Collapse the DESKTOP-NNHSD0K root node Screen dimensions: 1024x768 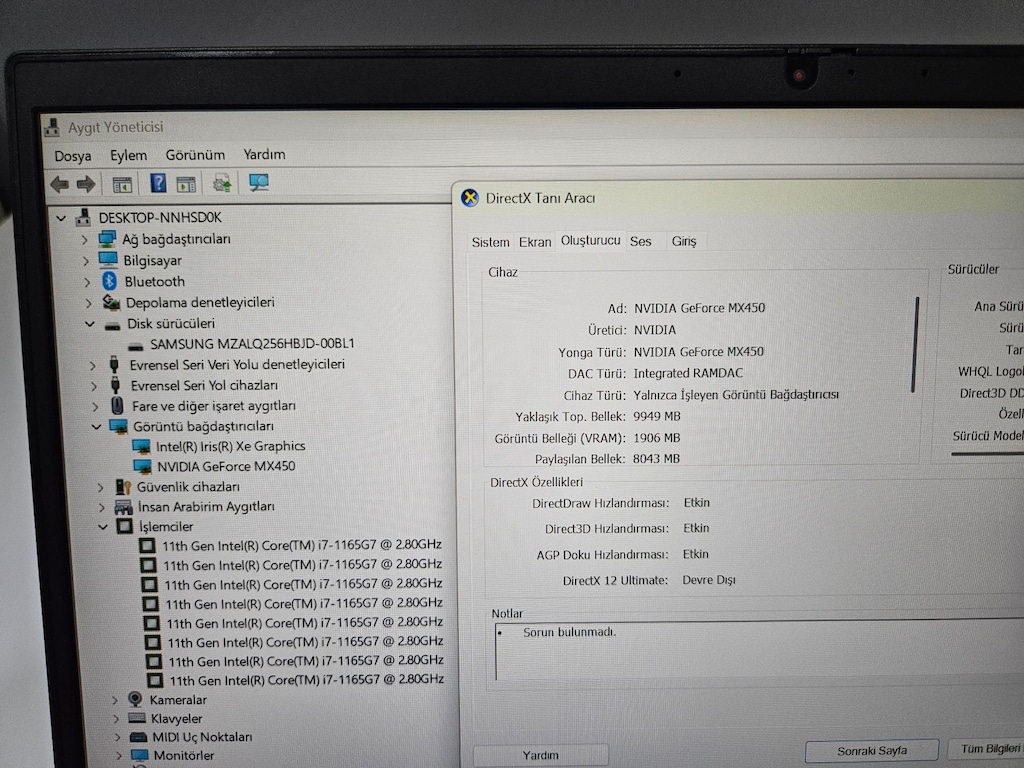click(61, 217)
